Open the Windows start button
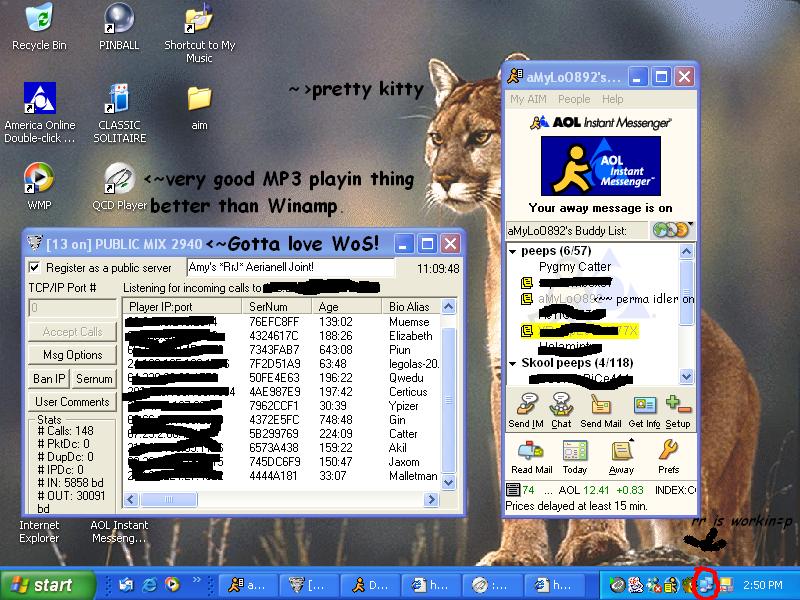 coord(48,585)
